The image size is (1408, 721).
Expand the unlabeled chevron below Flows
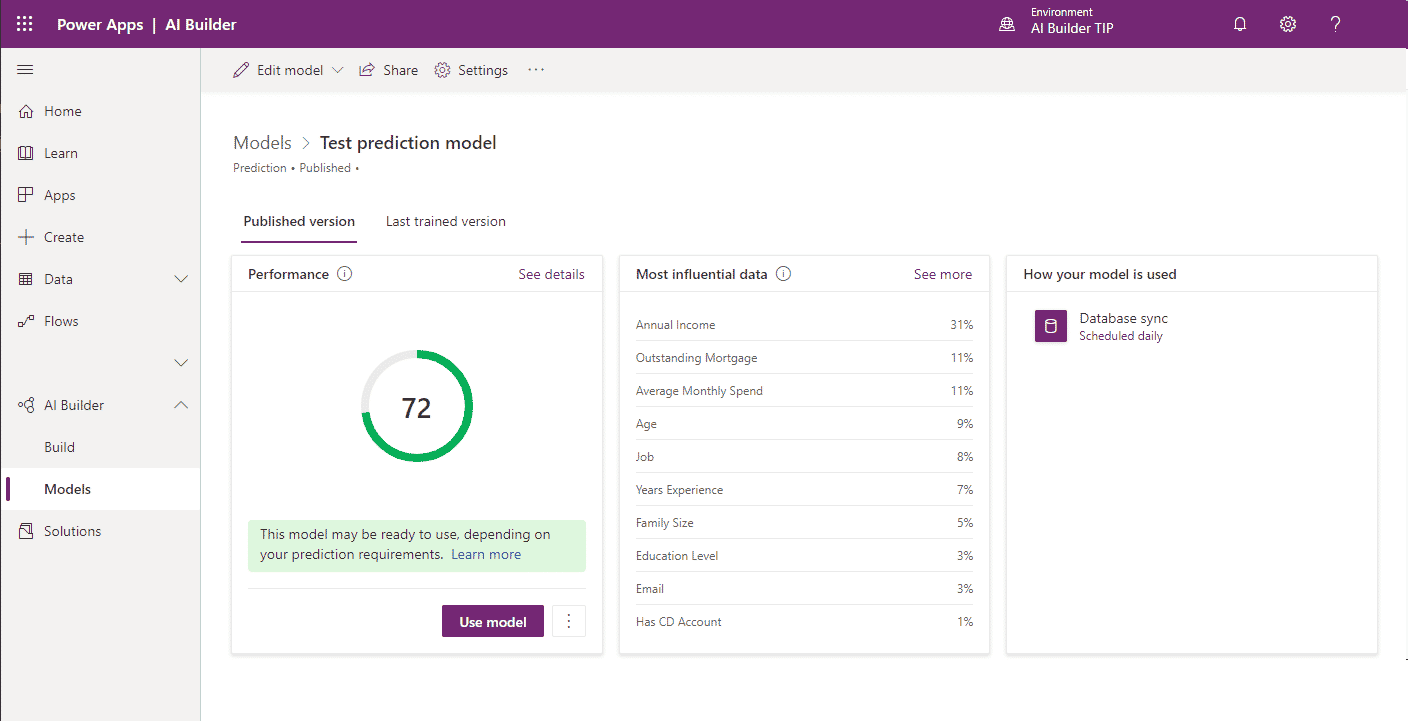(181, 362)
